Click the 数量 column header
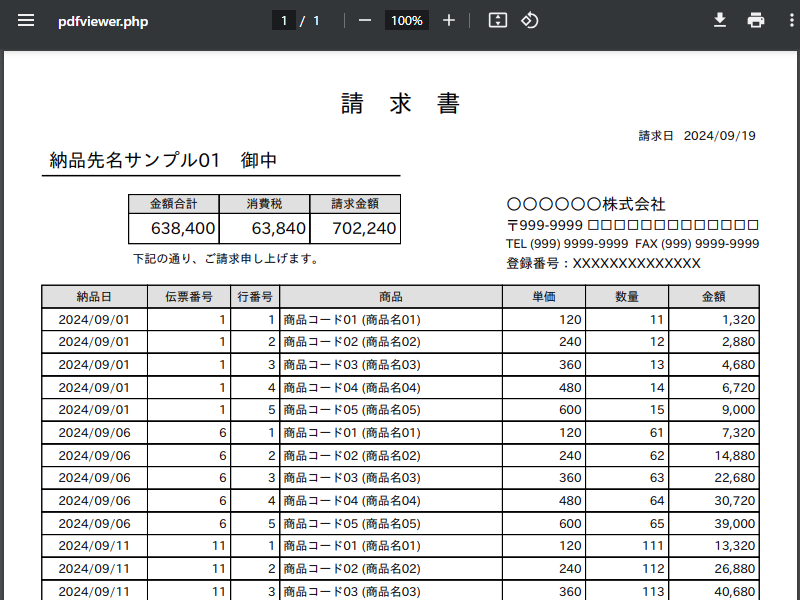Image resolution: width=800 pixels, height=600 pixels. (x=627, y=296)
